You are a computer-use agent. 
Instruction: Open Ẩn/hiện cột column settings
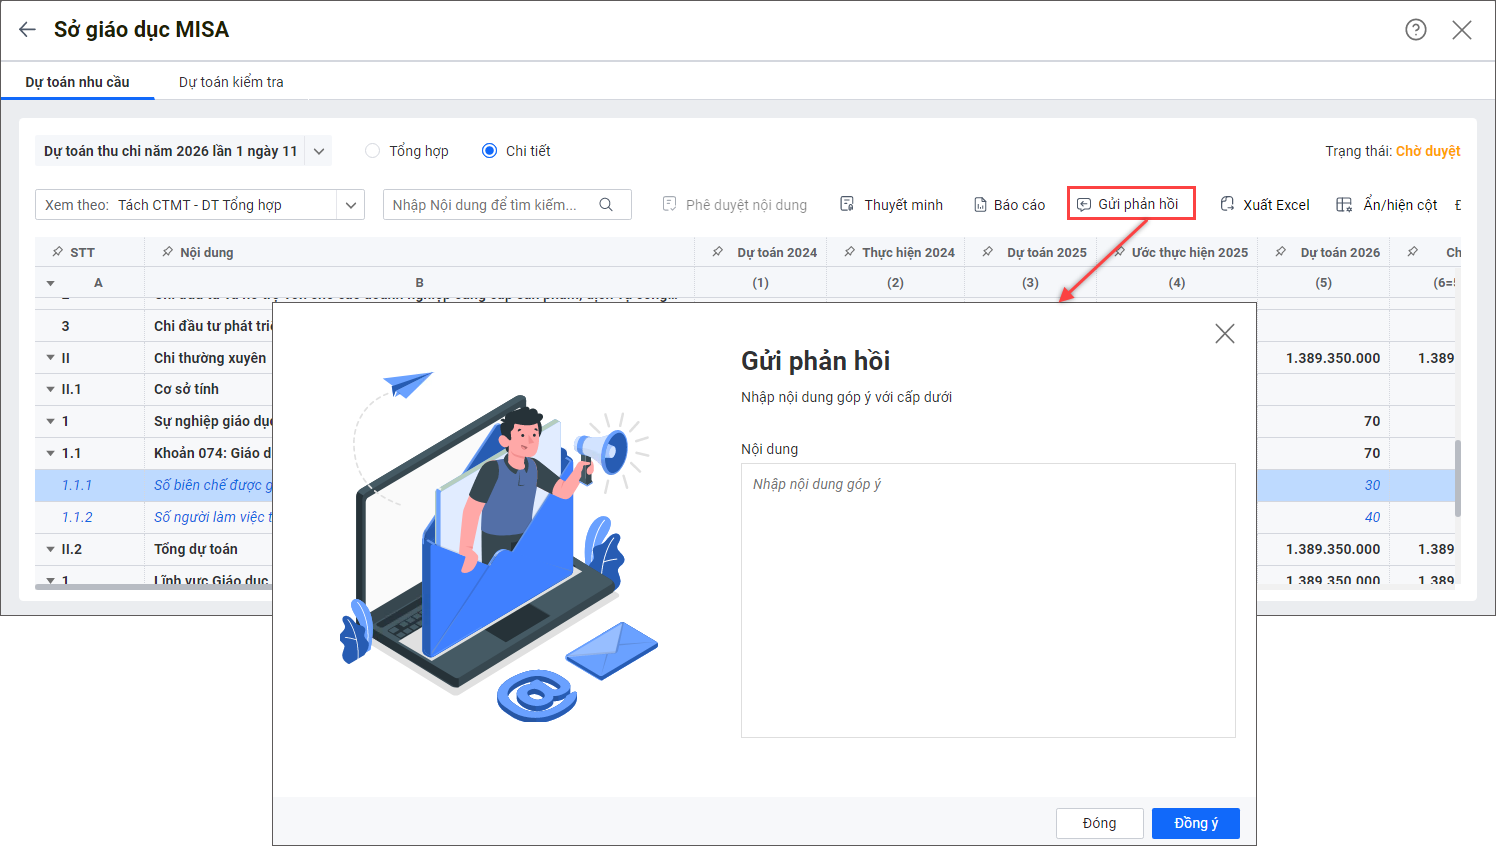[1387, 204]
